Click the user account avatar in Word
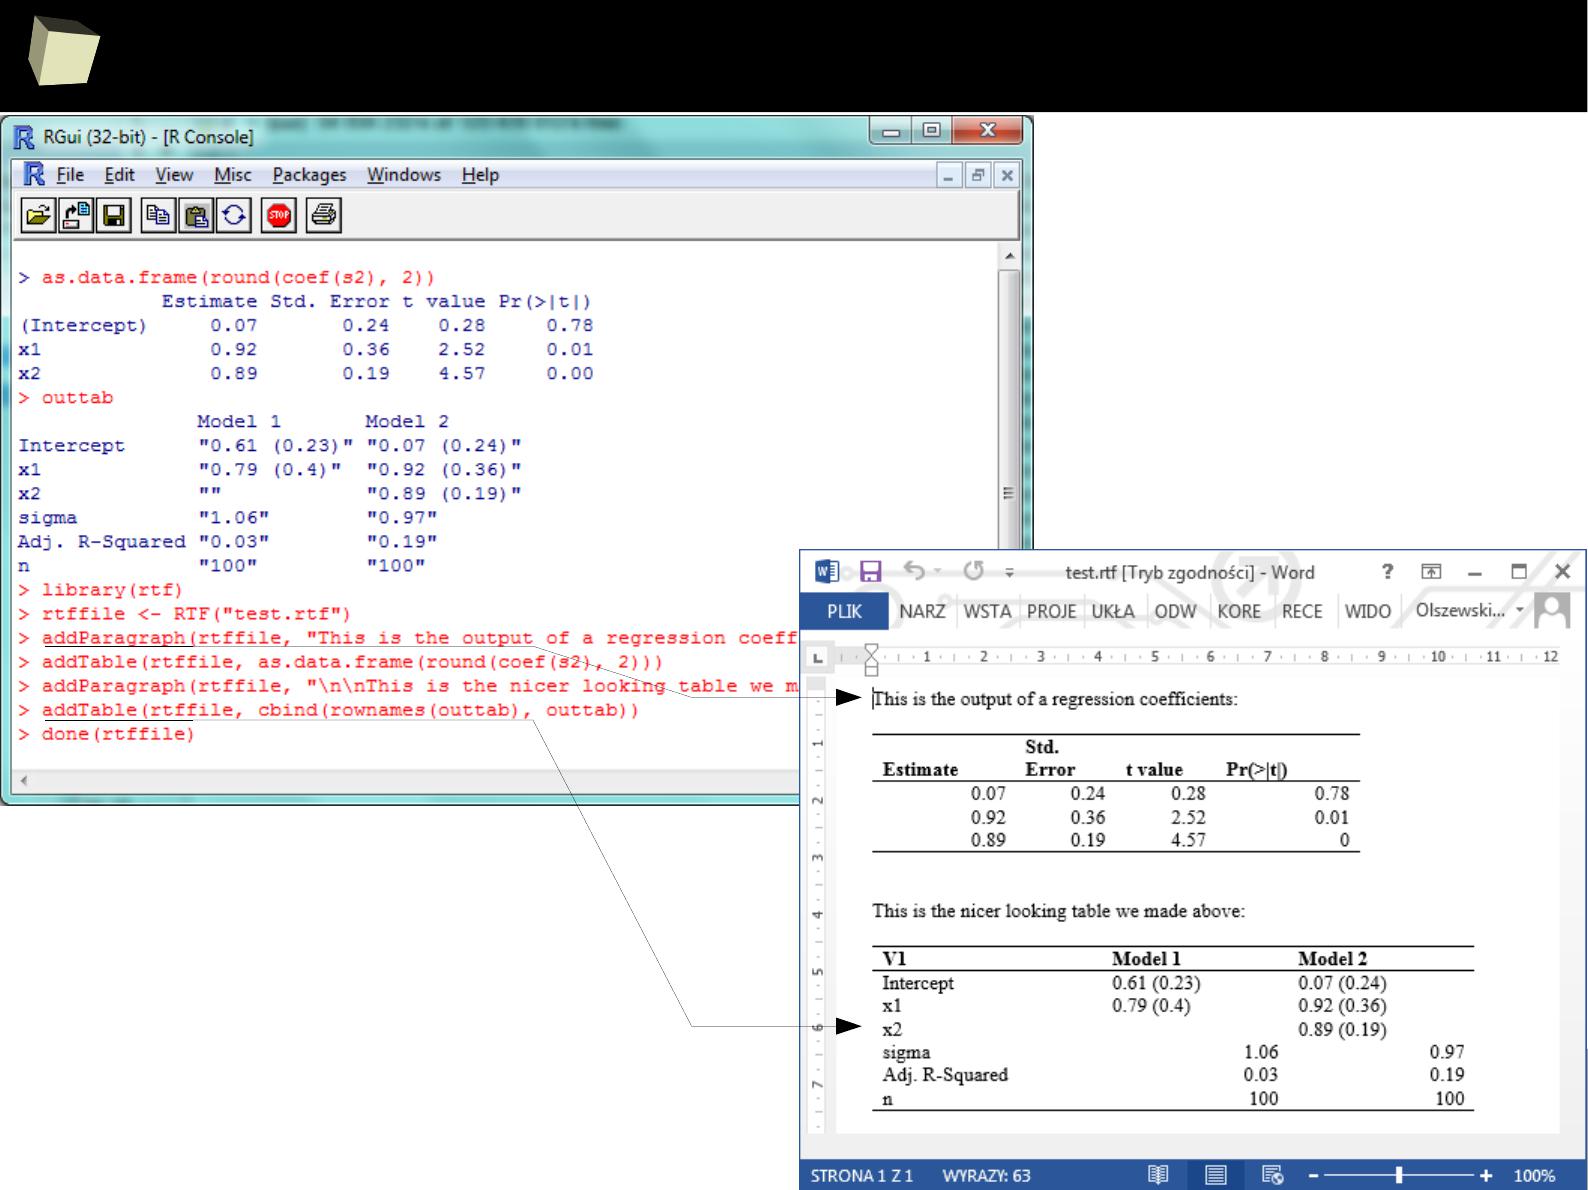 pyautogui.click(x=1552, y=610)
